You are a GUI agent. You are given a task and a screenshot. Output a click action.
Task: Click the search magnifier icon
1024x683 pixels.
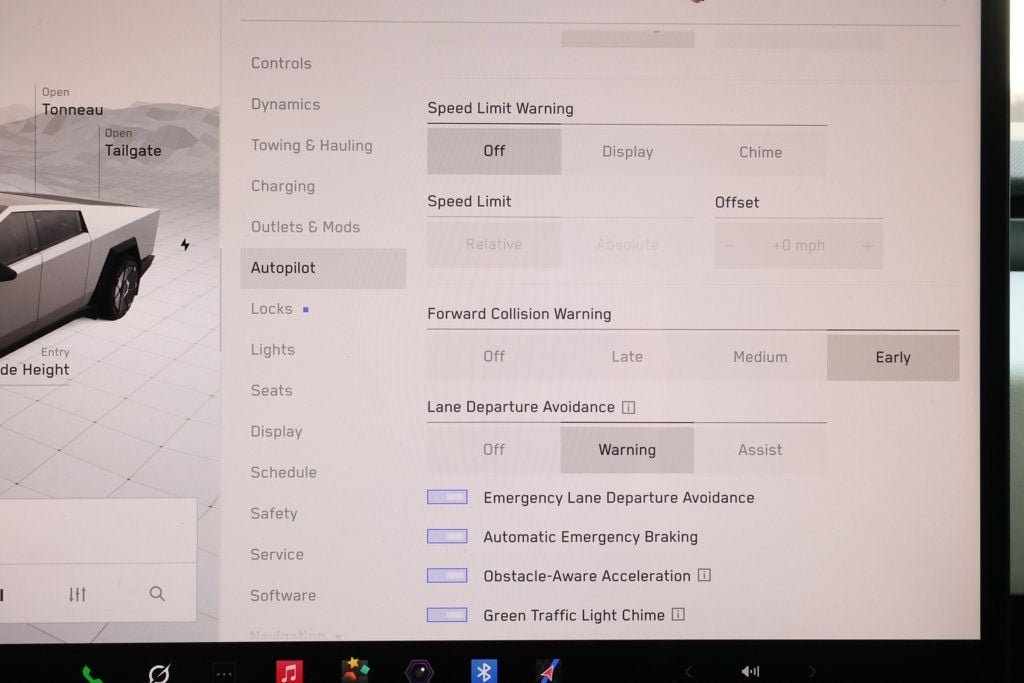[157, 594]
